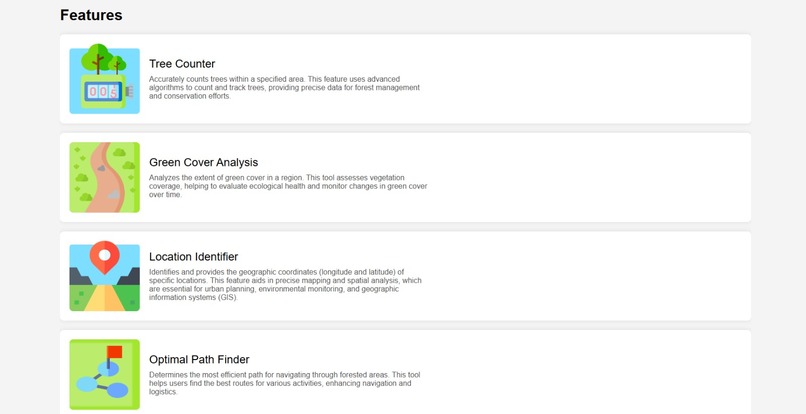Image resolution: width=806 pixels, height=414 pixels.
Task: Click the green trees atop the counter
Action: point(103,59)
